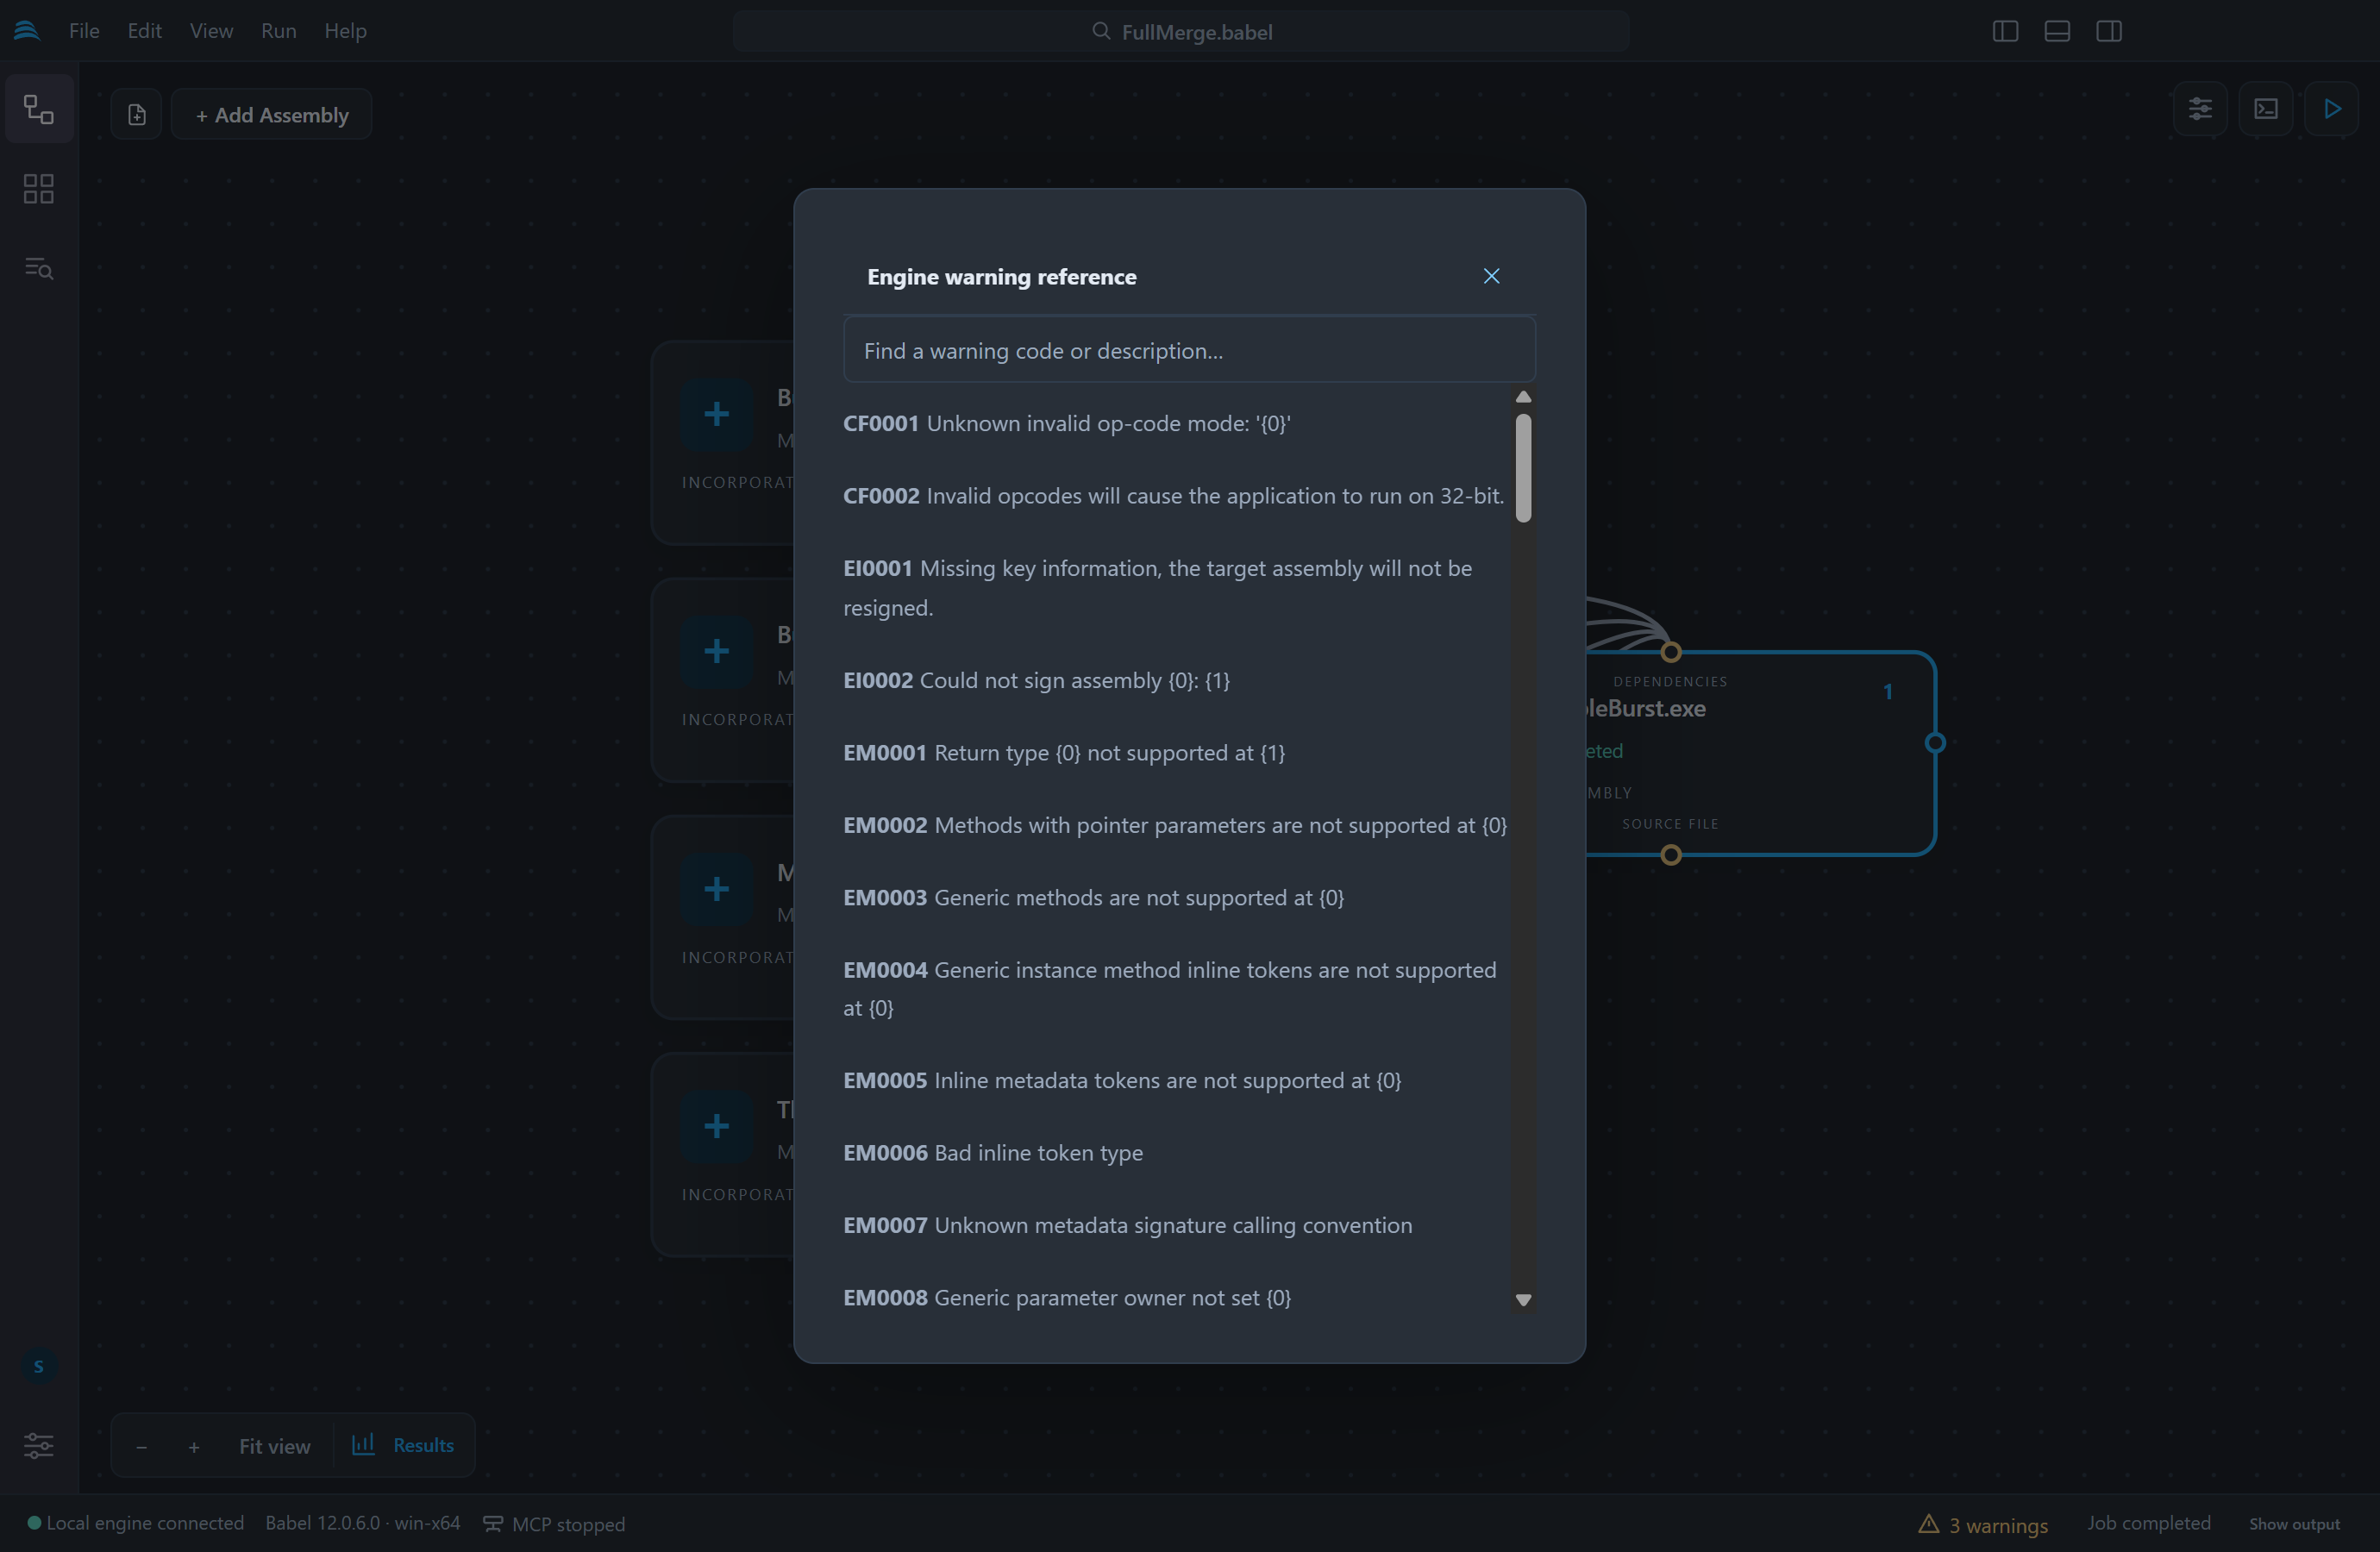Open the Results chart button
The width and height of the screenshot is (2380, 1552).
coord(403,1444)
